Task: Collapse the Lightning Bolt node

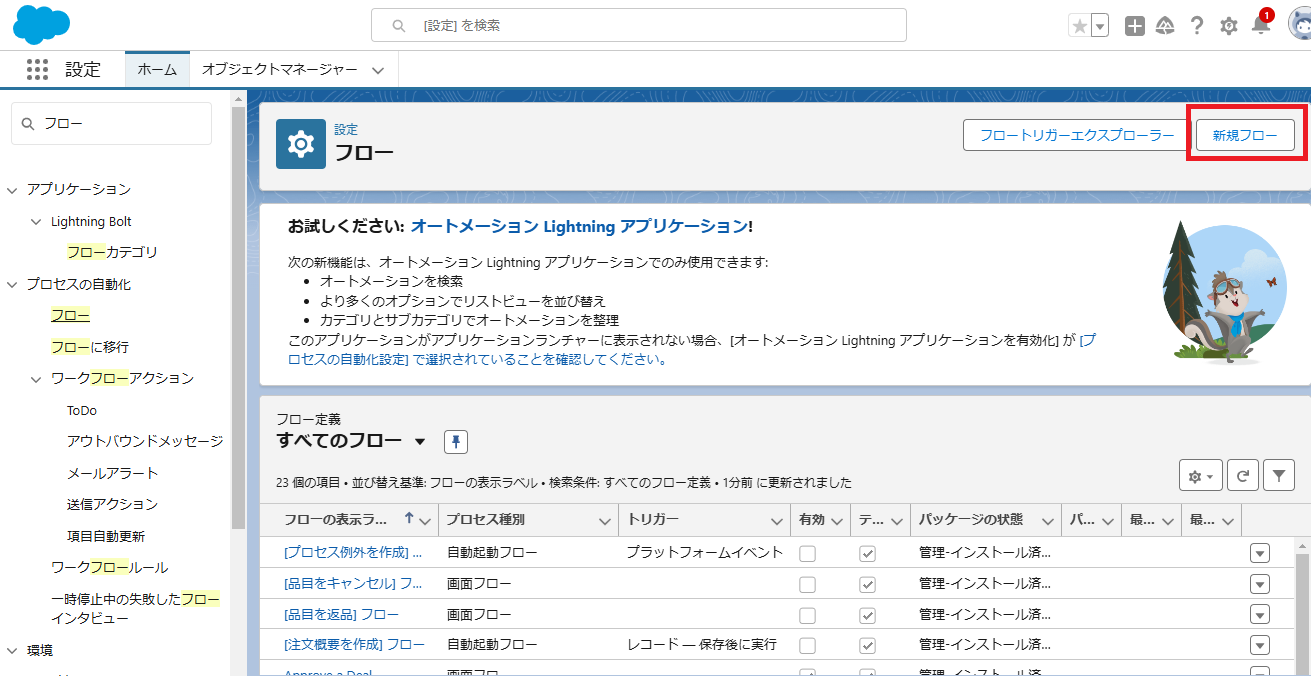Action: pyautogui.click(x=36, y=221)
